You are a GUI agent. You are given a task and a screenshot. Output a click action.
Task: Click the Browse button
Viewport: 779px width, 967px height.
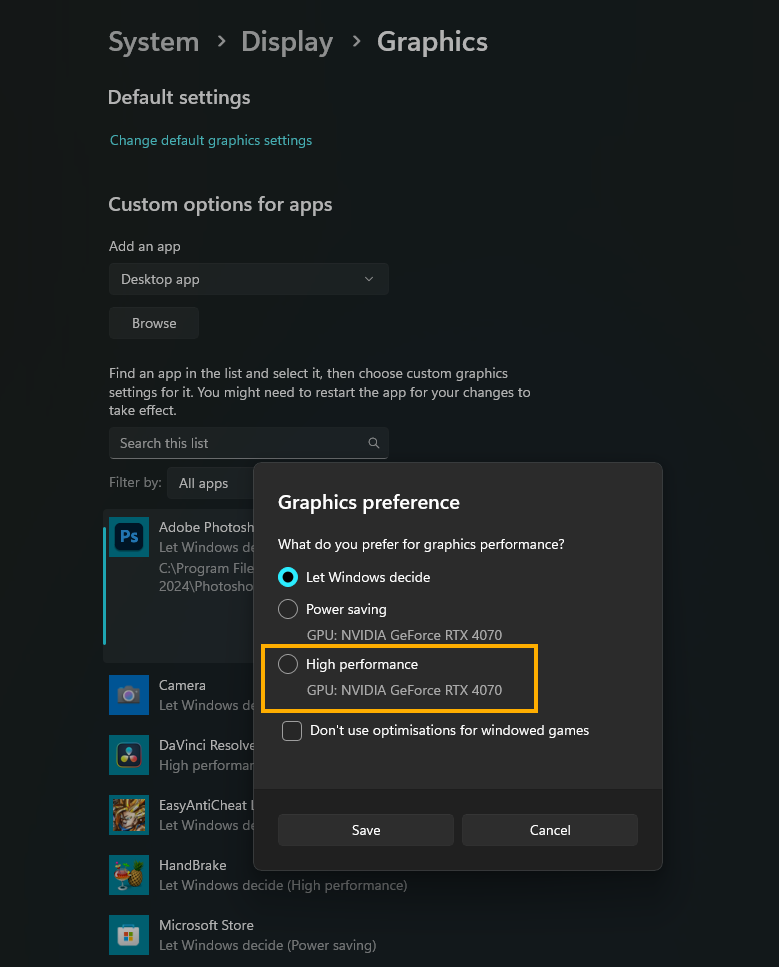[154, 323]
